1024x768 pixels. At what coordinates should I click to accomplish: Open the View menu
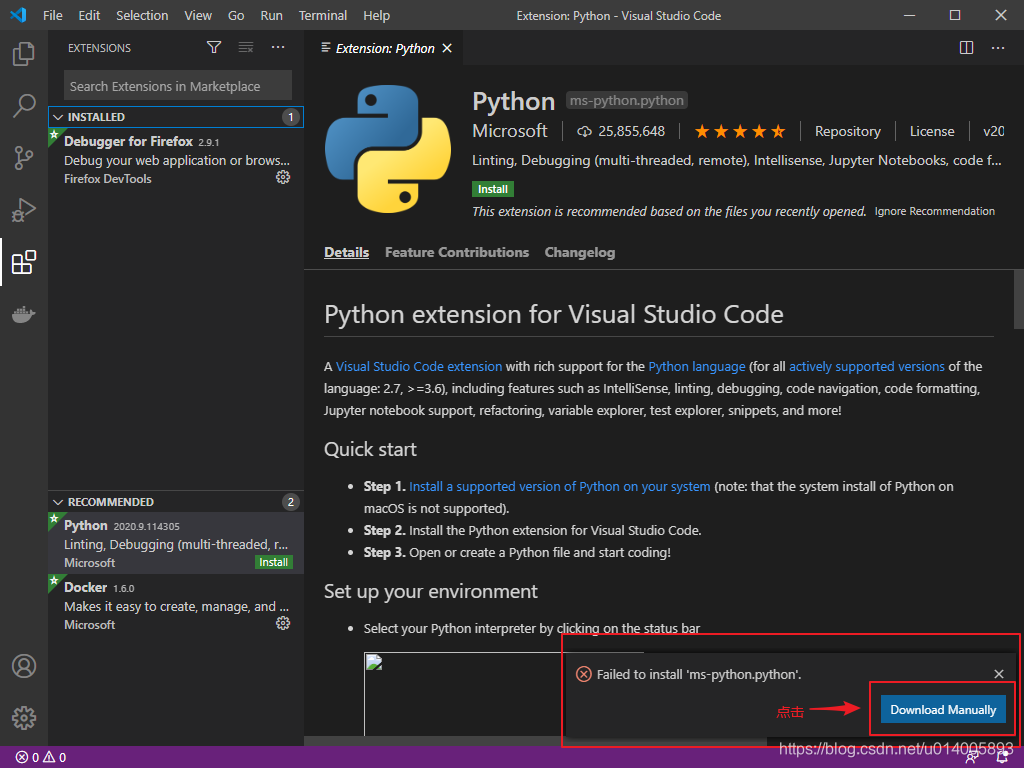pos(198,15)
